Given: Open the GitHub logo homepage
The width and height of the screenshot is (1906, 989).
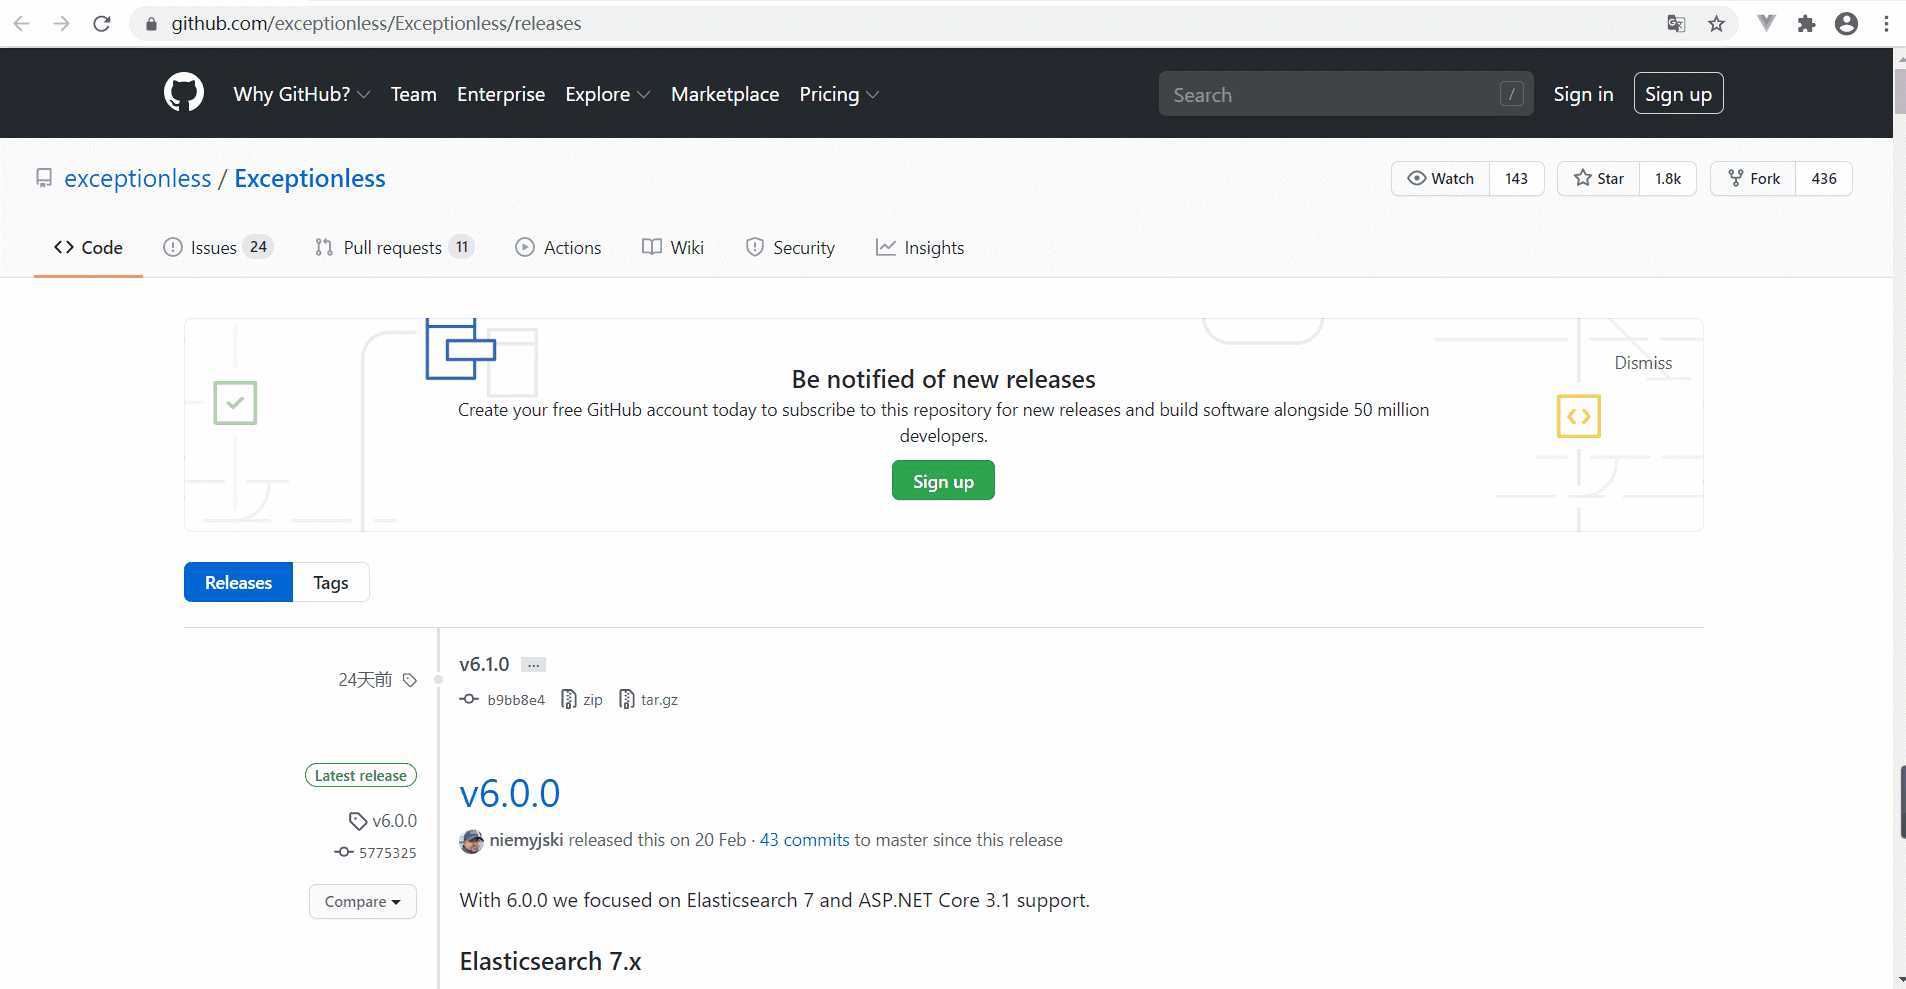Looking at the screenshot, I should click(184, 93).
